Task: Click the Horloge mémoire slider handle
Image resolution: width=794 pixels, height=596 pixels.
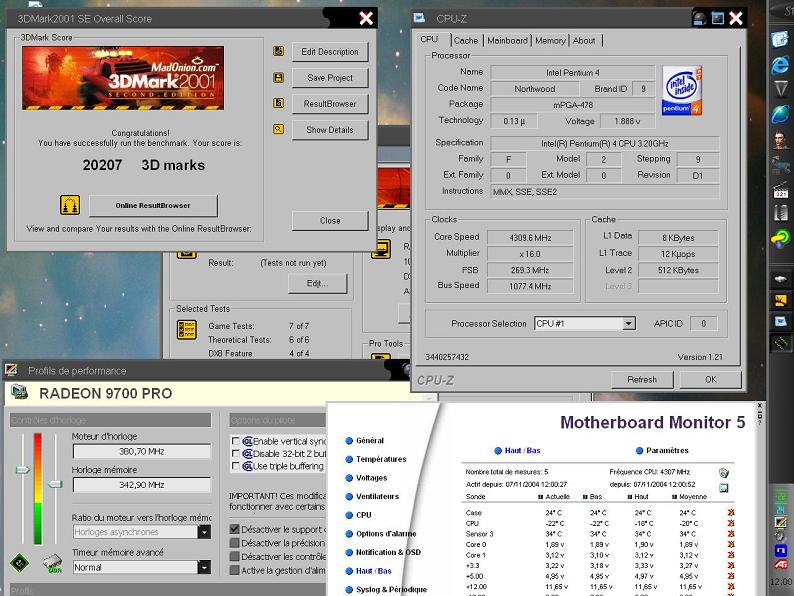Action: [x=55, y=484]
